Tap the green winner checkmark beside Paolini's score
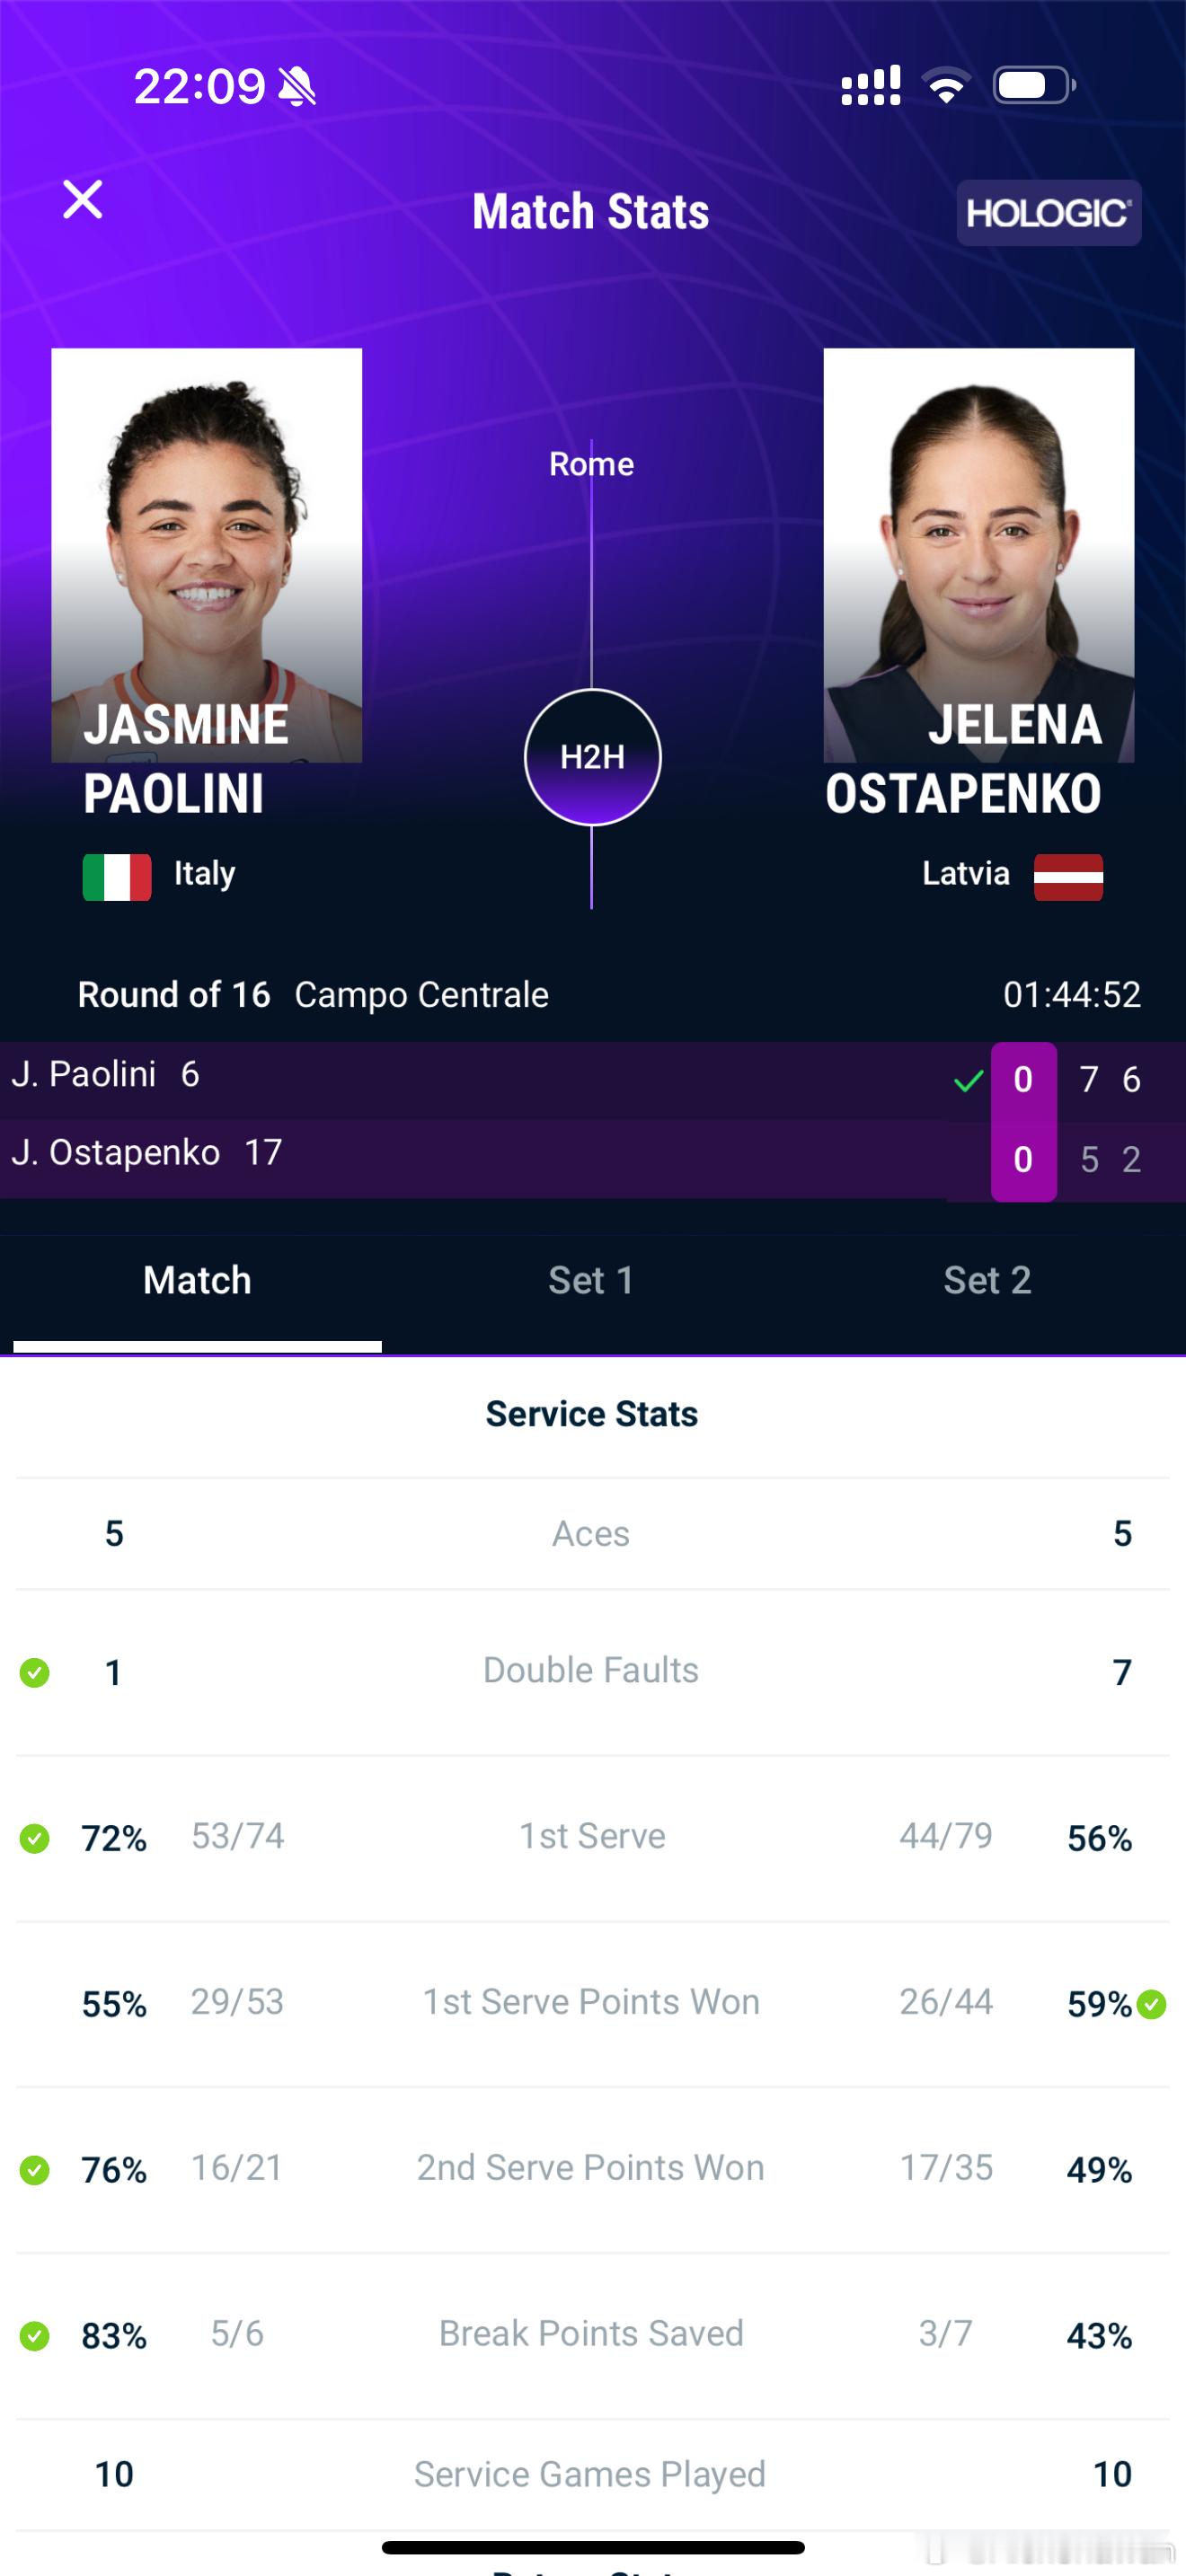This screenshot has width=1186, height=2576. (x=968, y=1081)
